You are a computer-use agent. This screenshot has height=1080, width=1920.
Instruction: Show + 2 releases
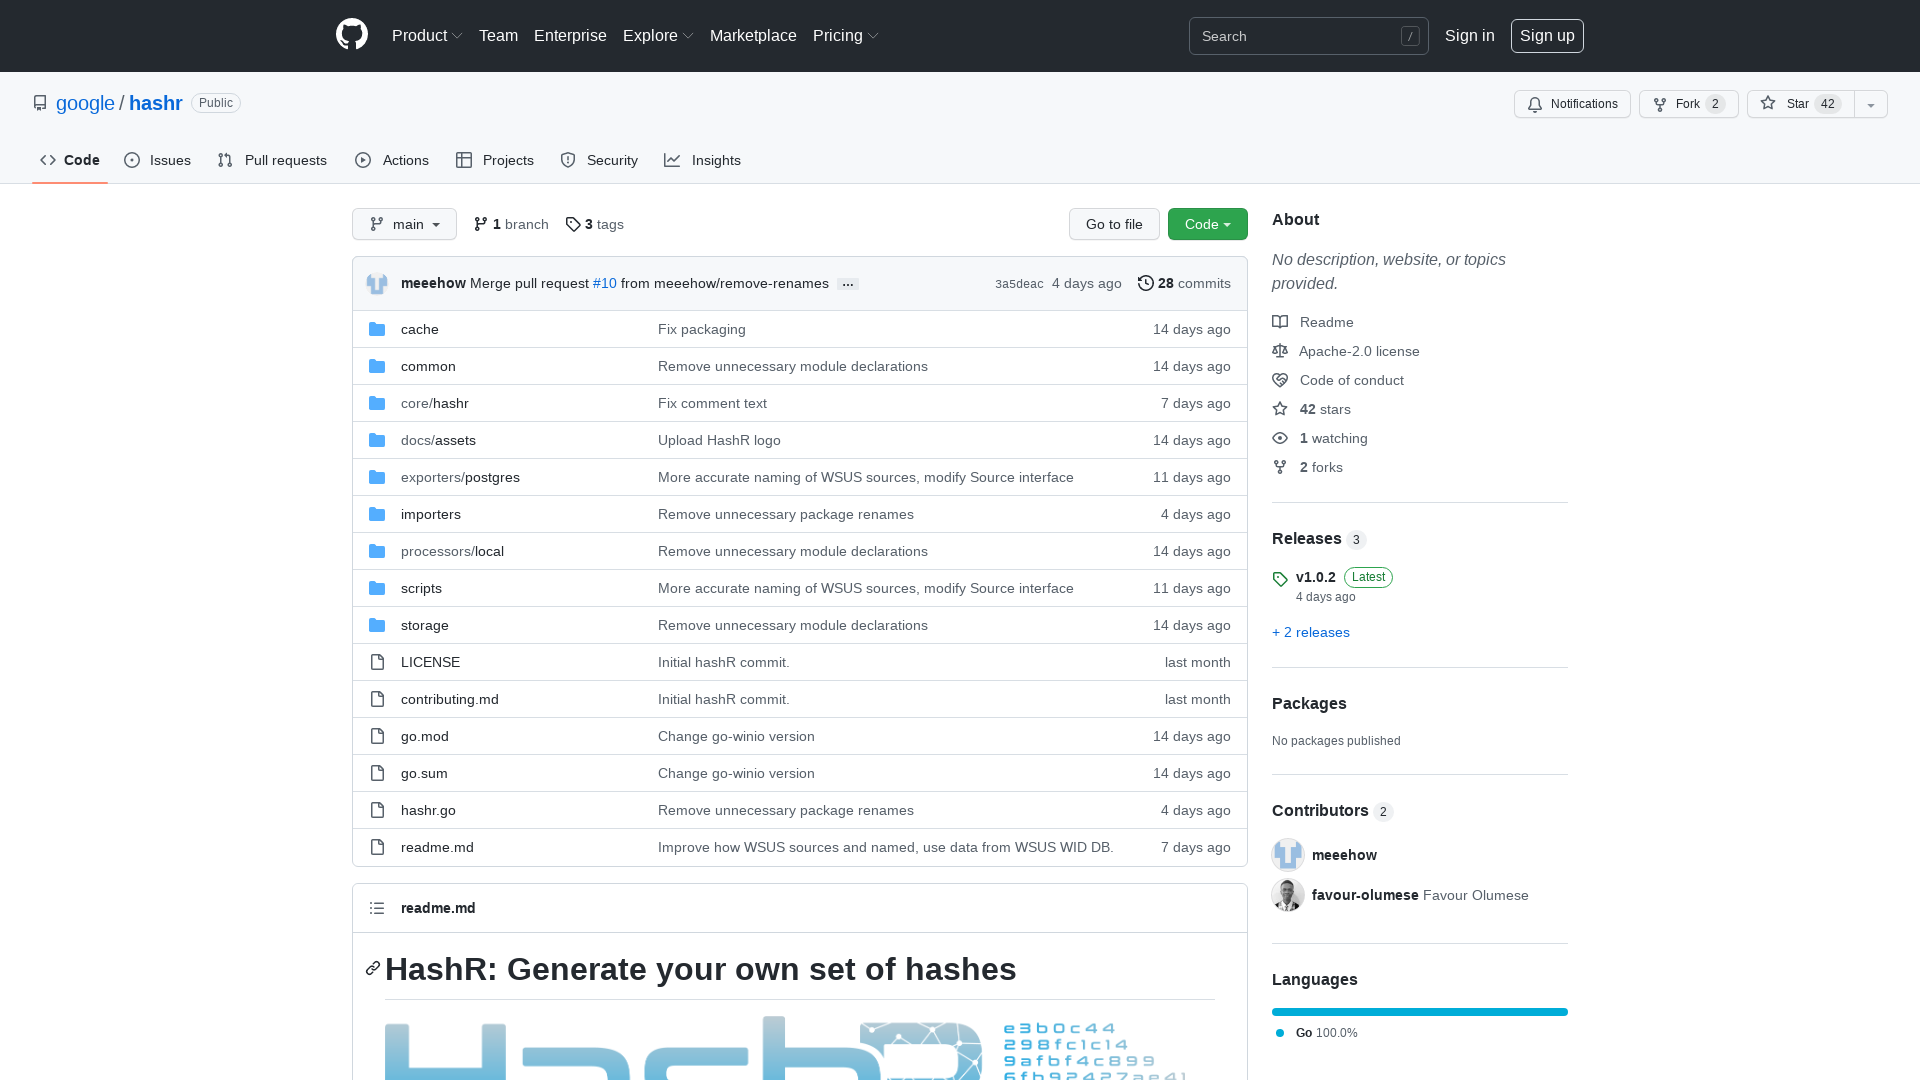point(1310,632)
